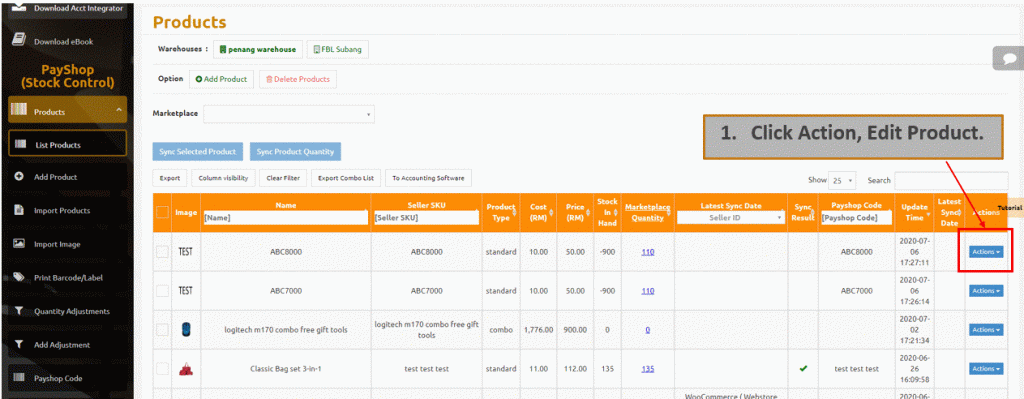Click the [Seller SKU] filter field
The height and width of the screenshot is (399, 1024).
(x=426, y=217)
